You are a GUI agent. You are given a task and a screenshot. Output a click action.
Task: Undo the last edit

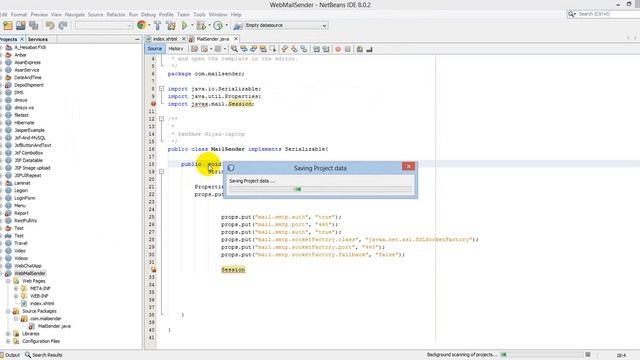click(x=50, y=25)
